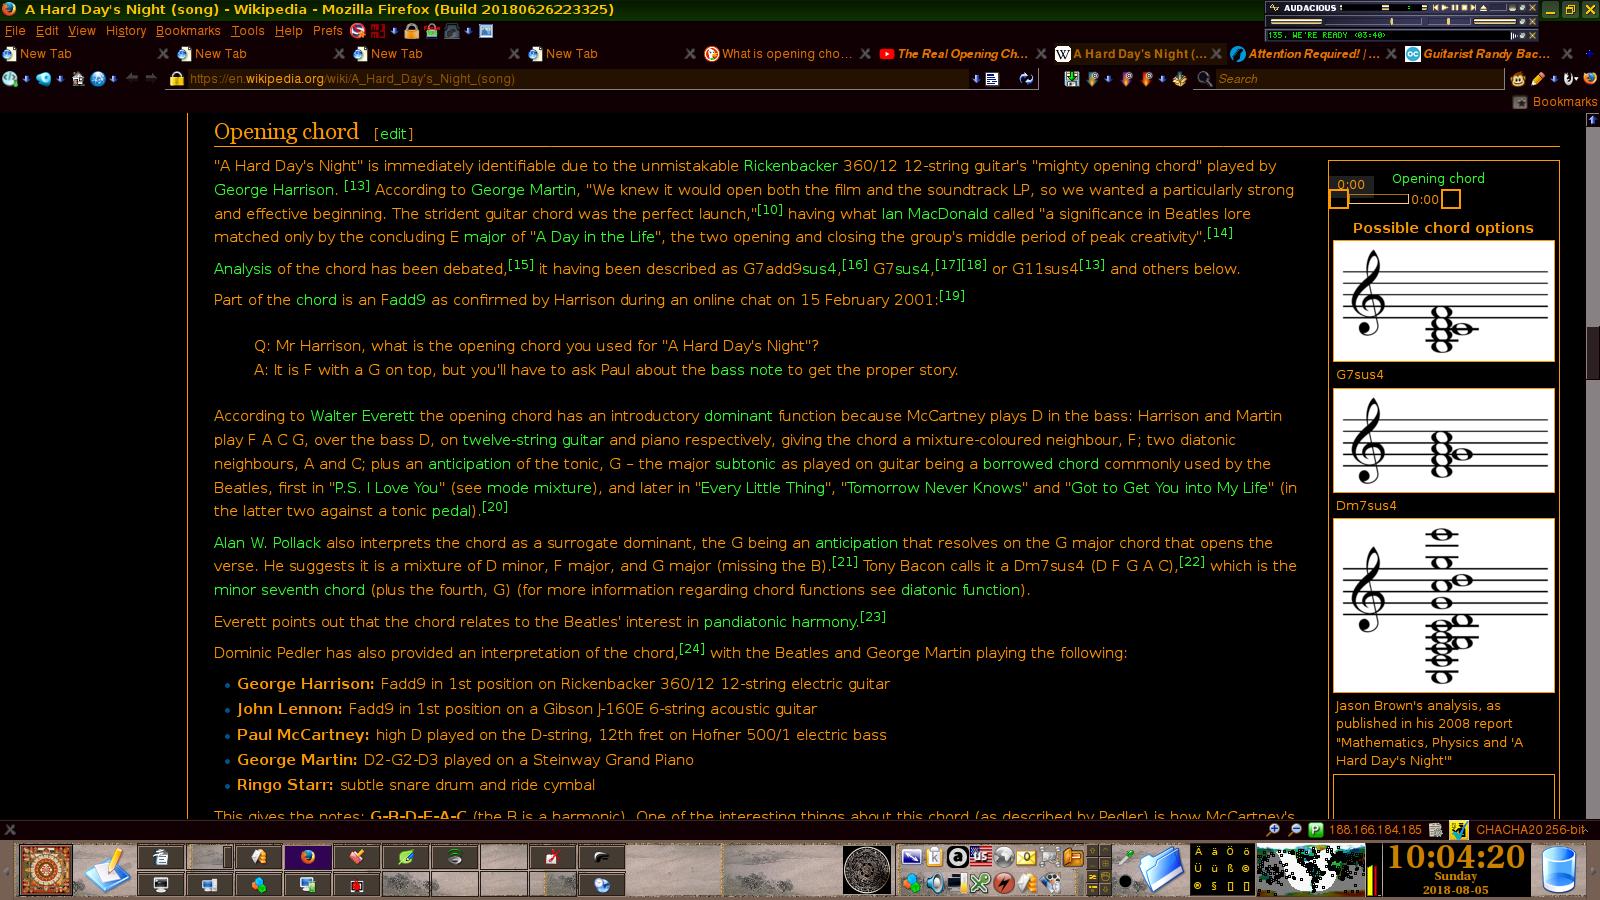The width and height of the screenshot is (1600, 900).
Task: Open the Prefs menu
Action: (x=327, y=31)
